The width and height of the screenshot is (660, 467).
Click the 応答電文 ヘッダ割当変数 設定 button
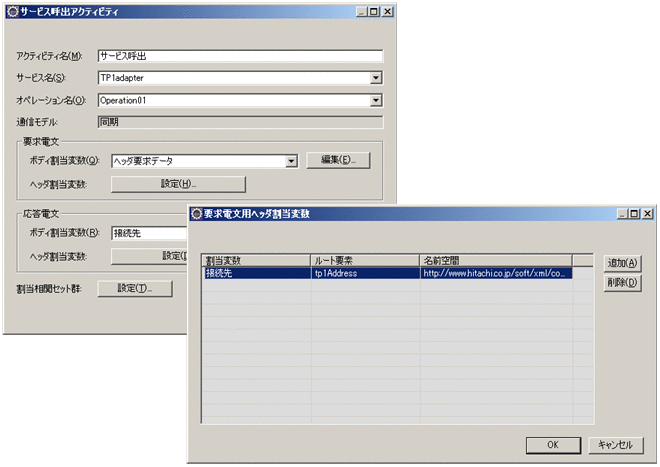click(x=149, y=256)
